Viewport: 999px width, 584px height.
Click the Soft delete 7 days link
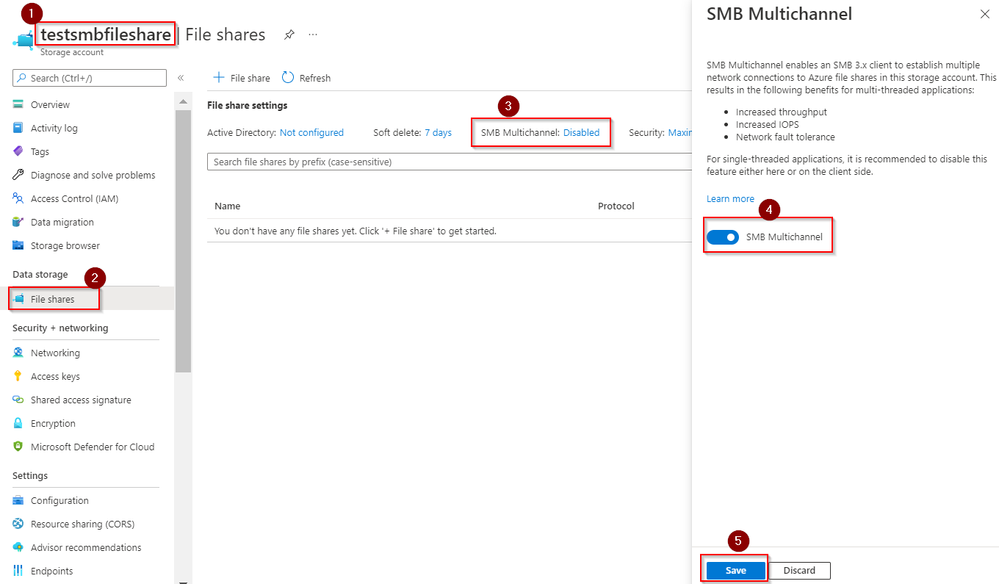[x=438, y=132]
